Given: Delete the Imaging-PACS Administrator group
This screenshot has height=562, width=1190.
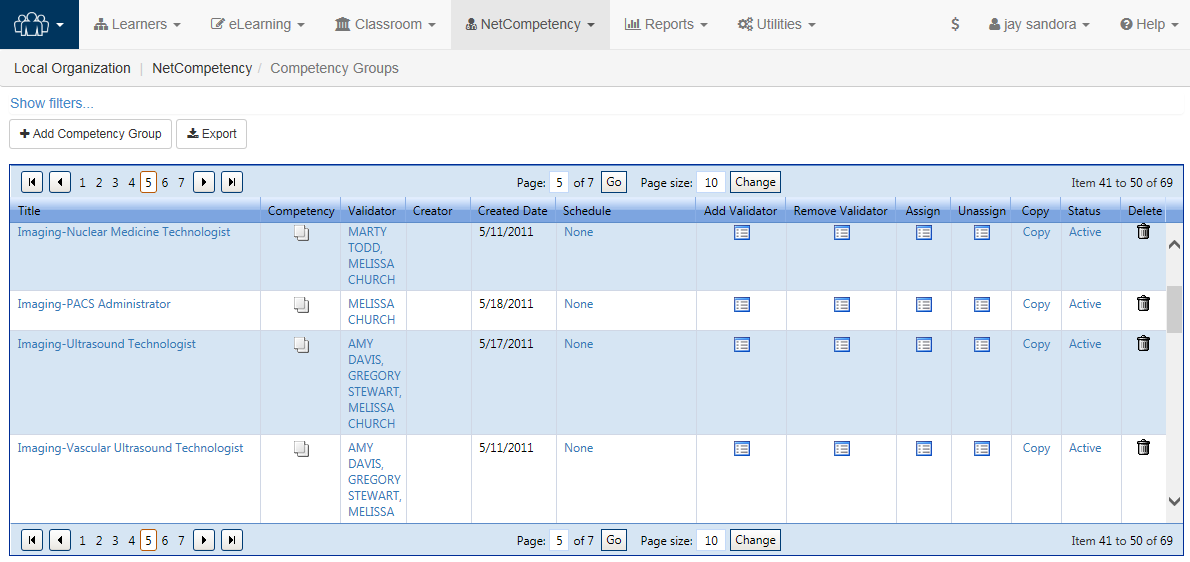Looking at the screenshot, I should [1143, 304].
